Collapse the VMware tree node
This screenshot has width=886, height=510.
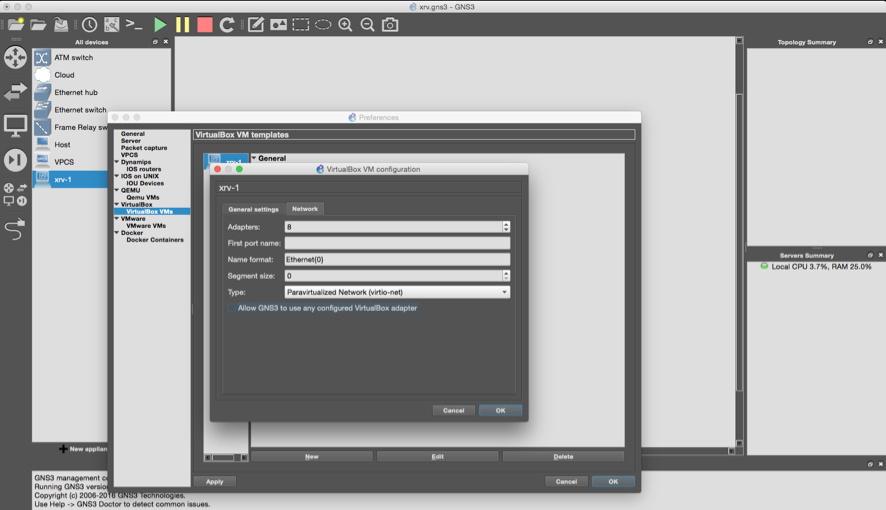click(117, 218)
